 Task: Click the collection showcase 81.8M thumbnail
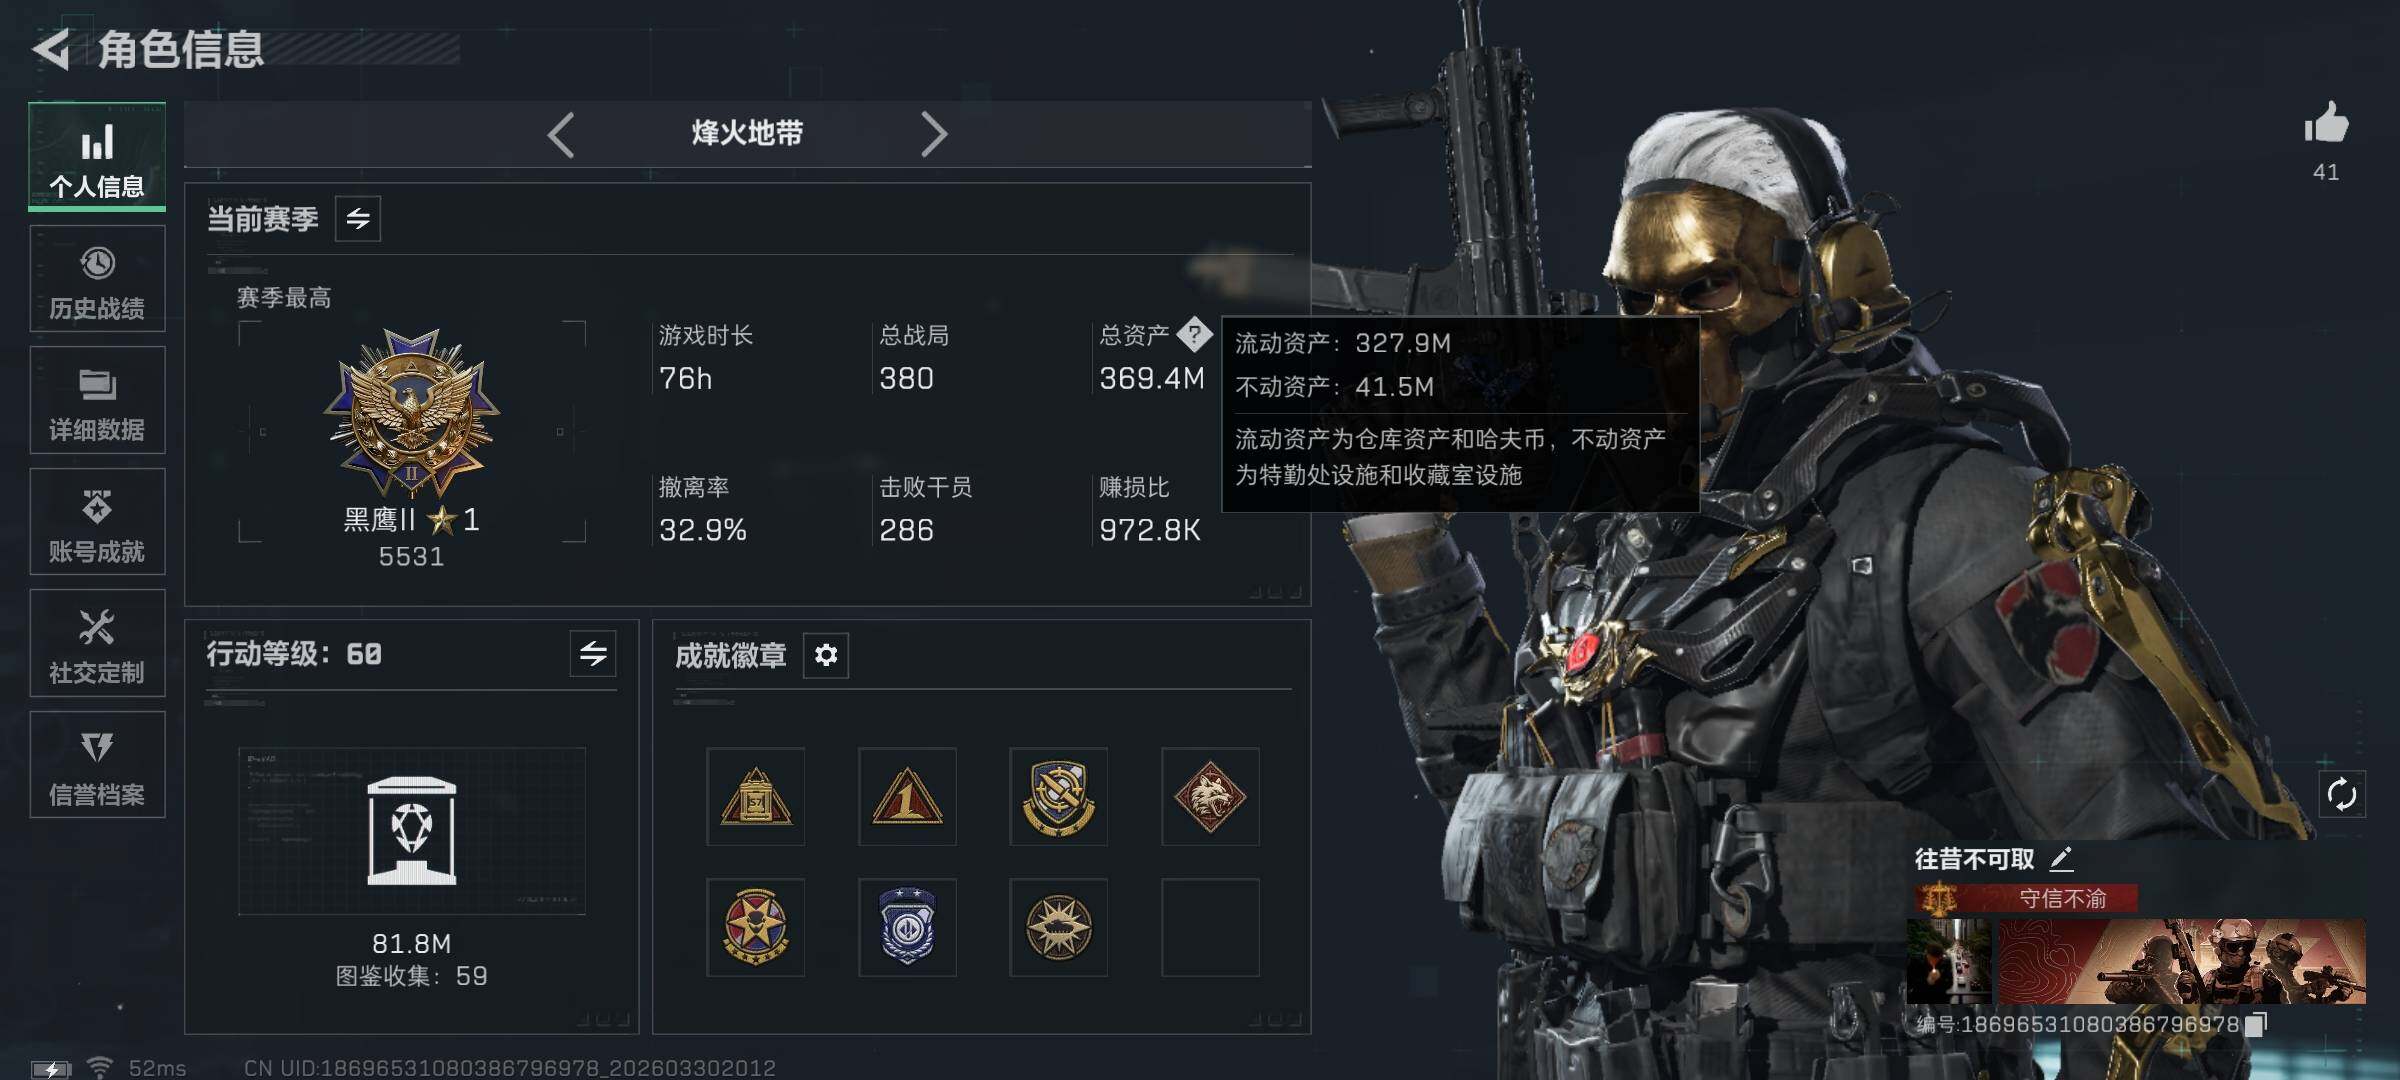pos(412,831)
